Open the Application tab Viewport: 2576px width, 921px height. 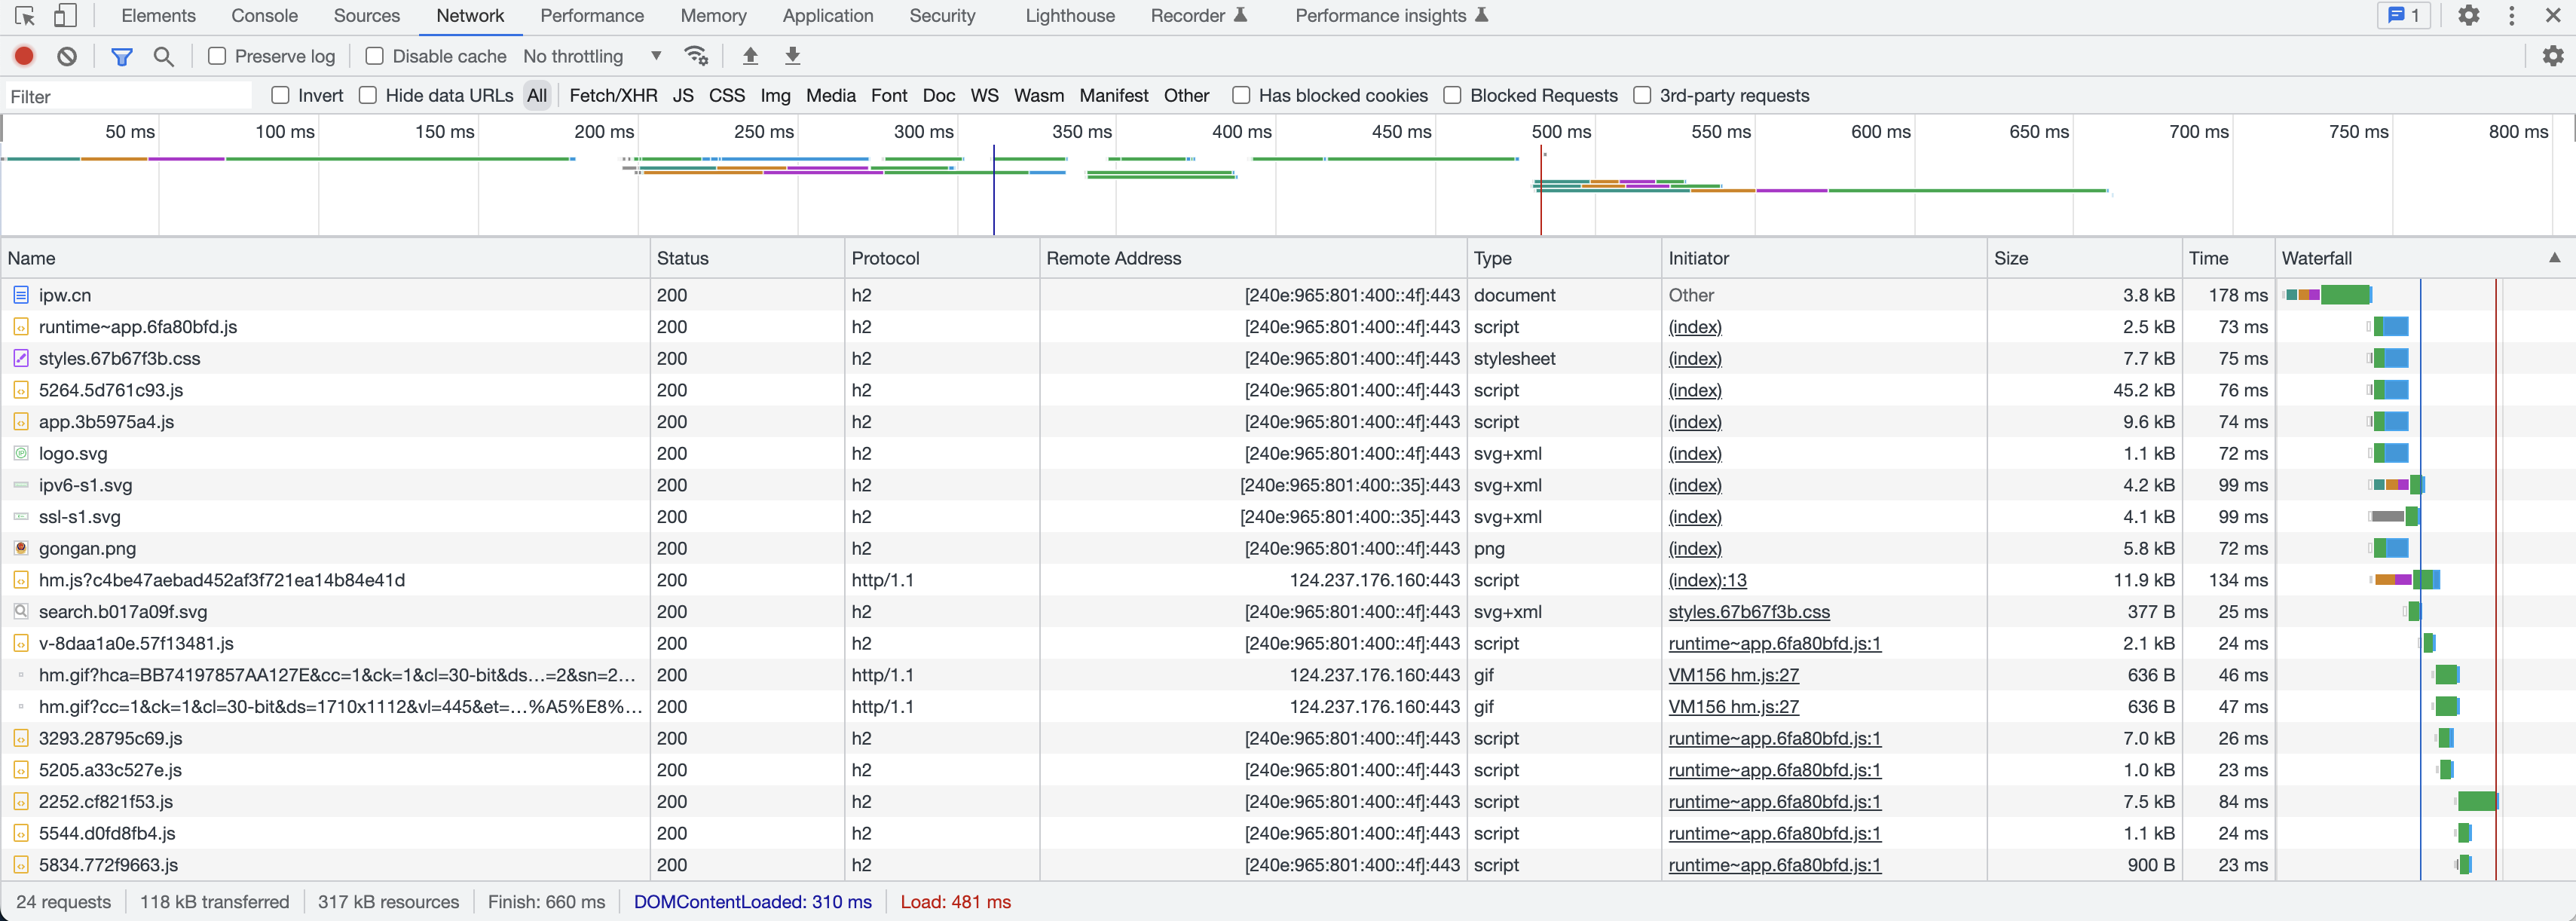(827, 16)
